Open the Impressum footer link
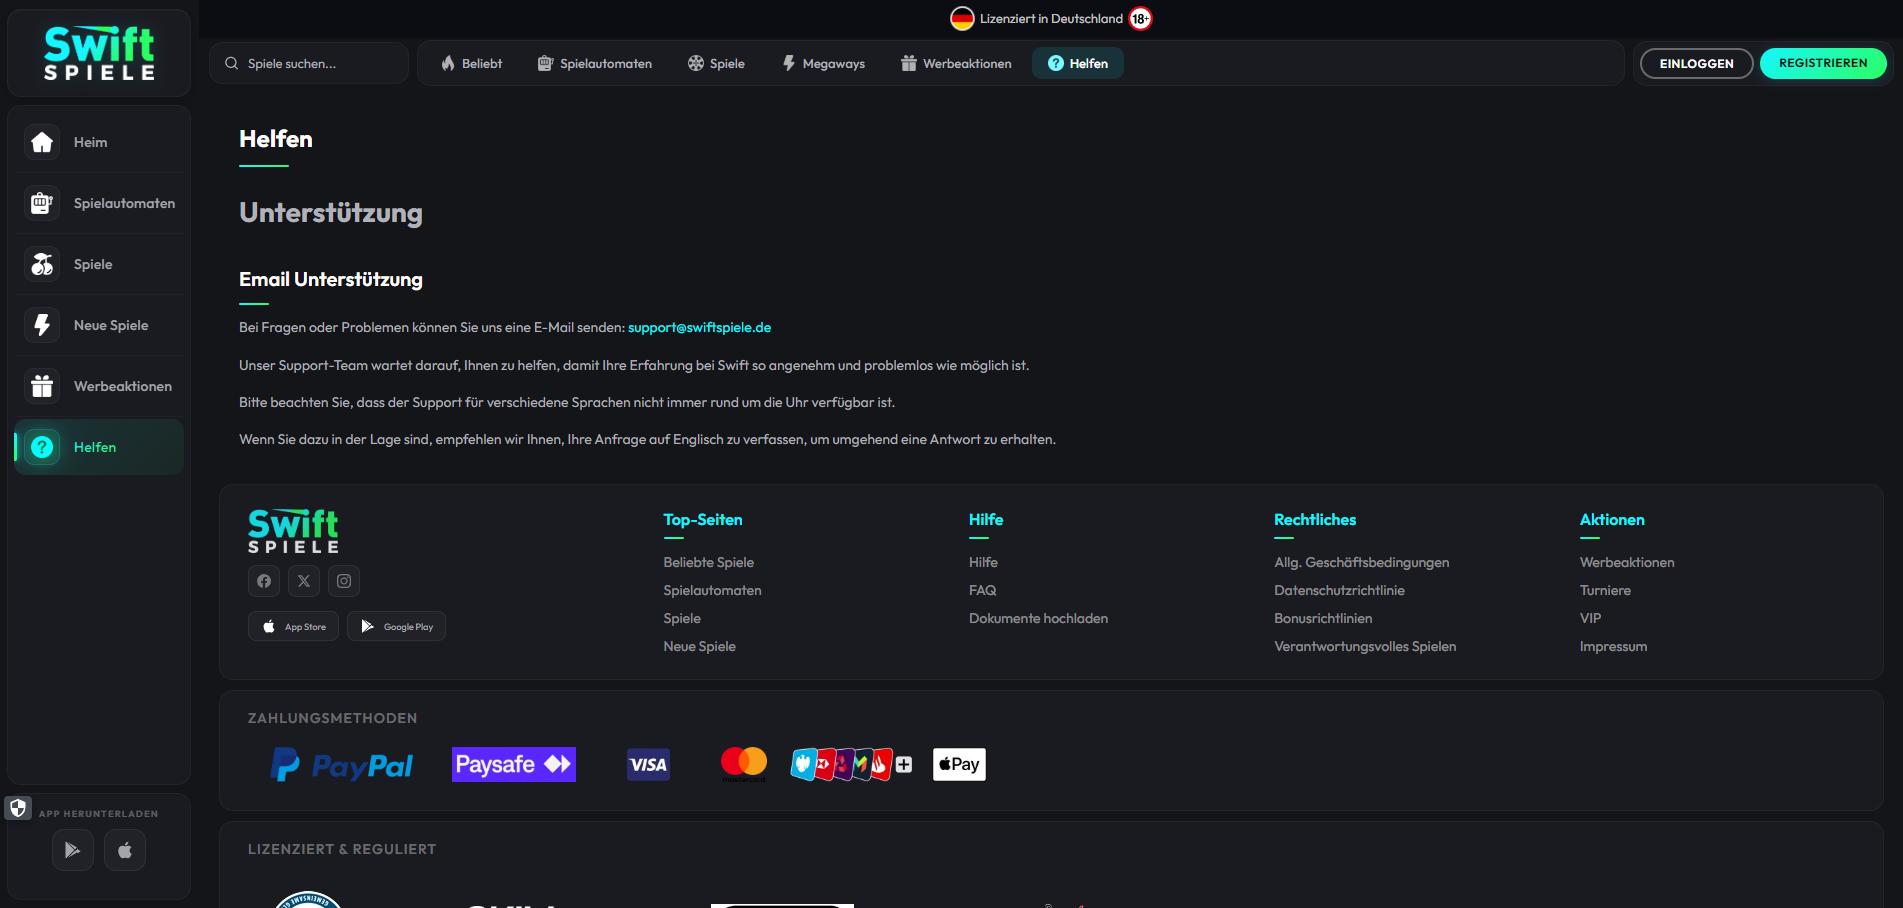The height and width of the screenshot is (908, 1903). (x=1613, y=646)
